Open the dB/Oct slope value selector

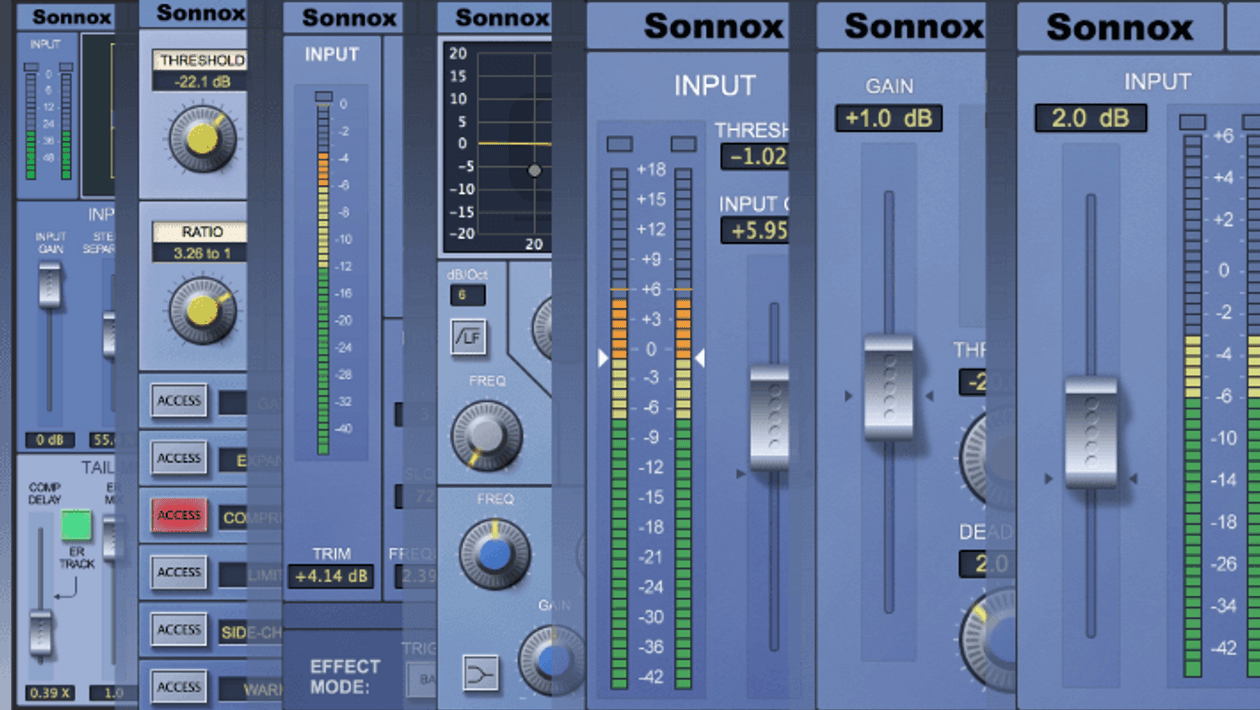coord(467,295)
